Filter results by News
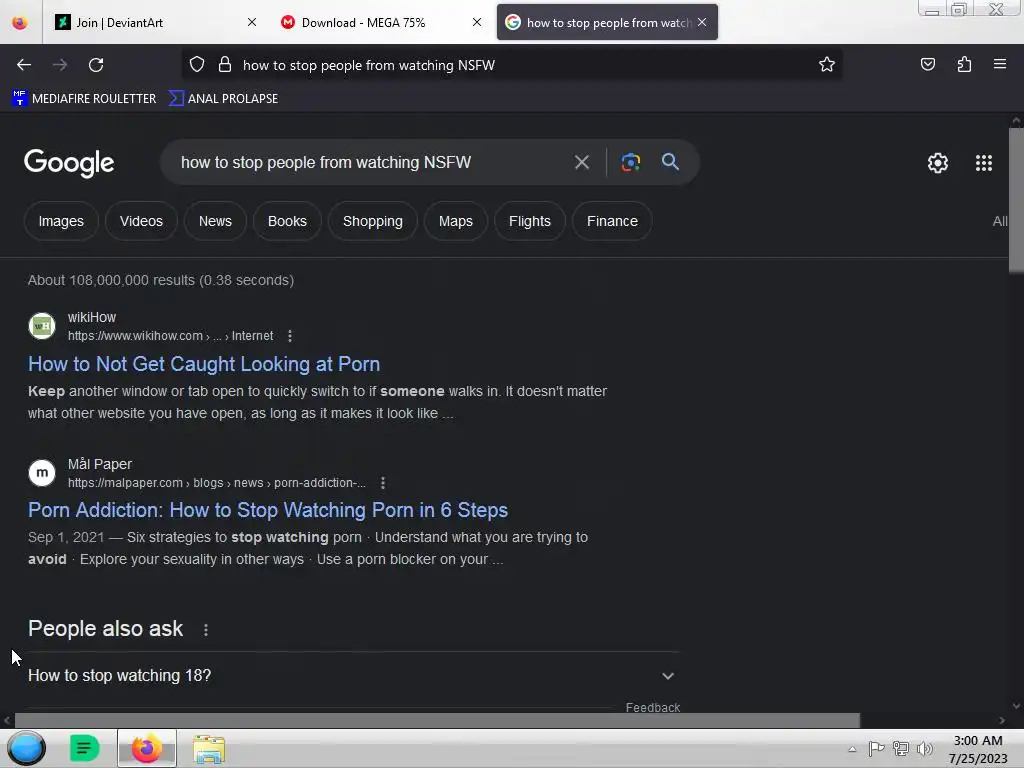 tap(215, 221)
